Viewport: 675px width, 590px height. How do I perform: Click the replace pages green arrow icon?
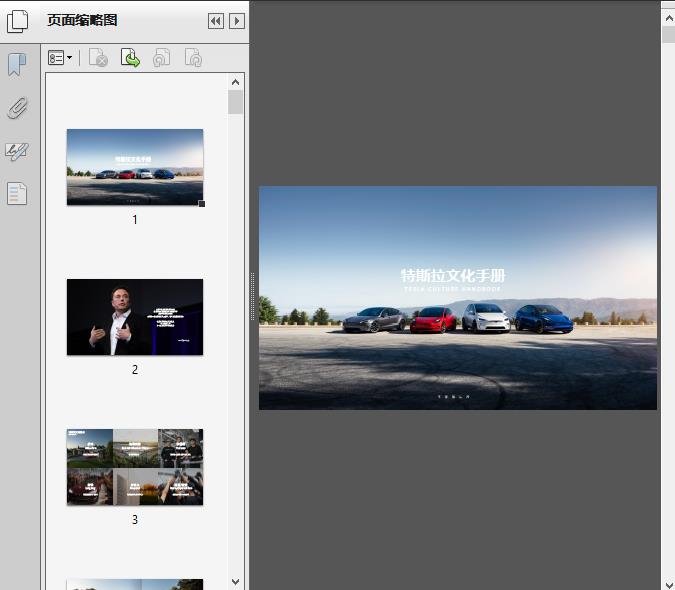click(x=130, y=59)
